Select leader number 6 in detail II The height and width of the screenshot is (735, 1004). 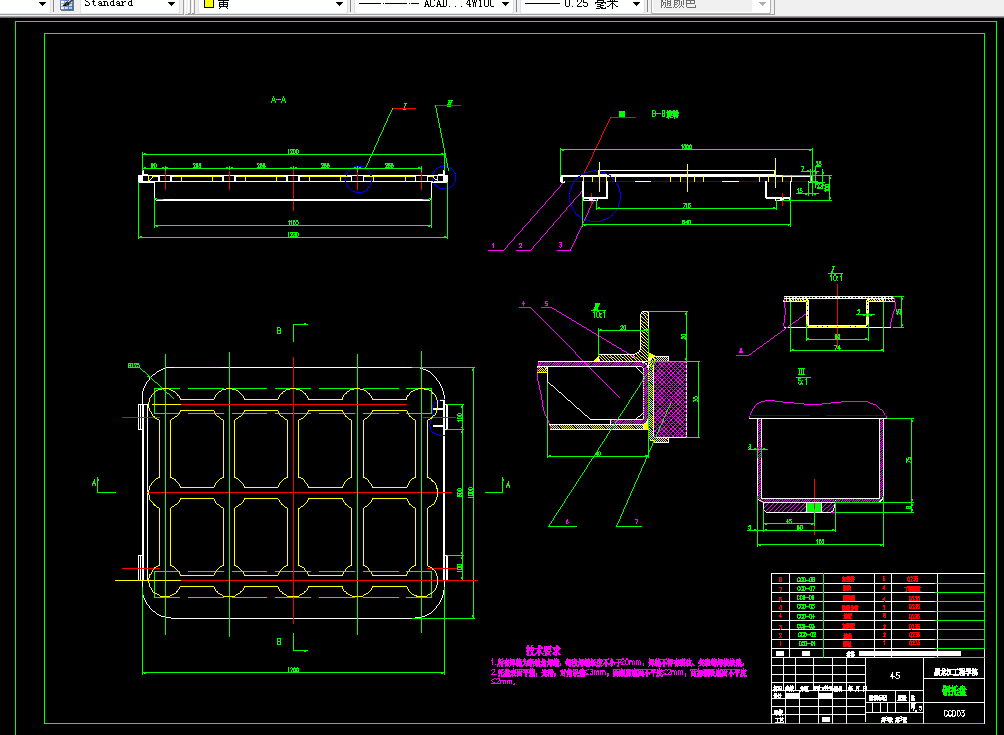[x=567, y=522]
